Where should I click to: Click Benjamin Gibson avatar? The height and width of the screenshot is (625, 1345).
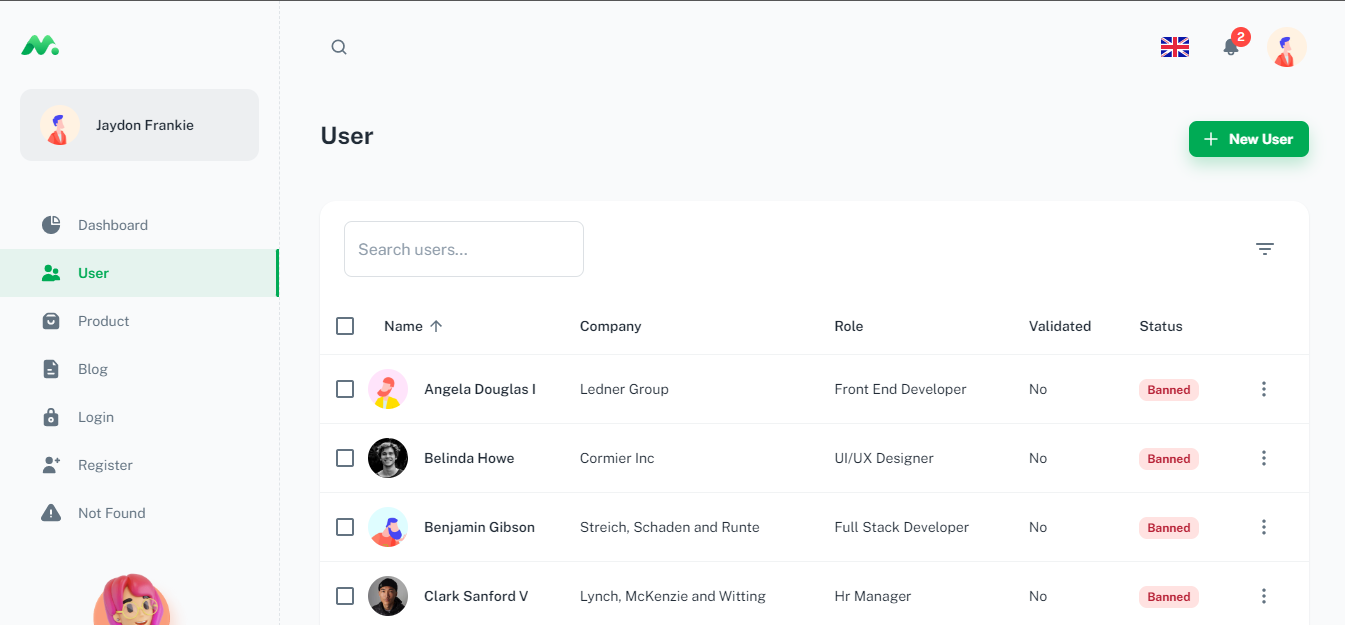(388, 527)
